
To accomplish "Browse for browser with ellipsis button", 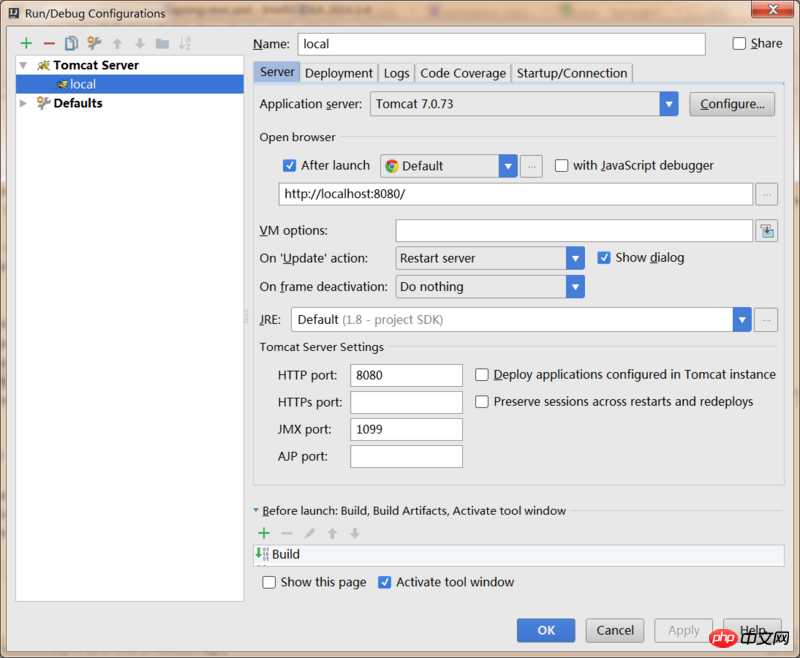I will (x=531, y=166).
